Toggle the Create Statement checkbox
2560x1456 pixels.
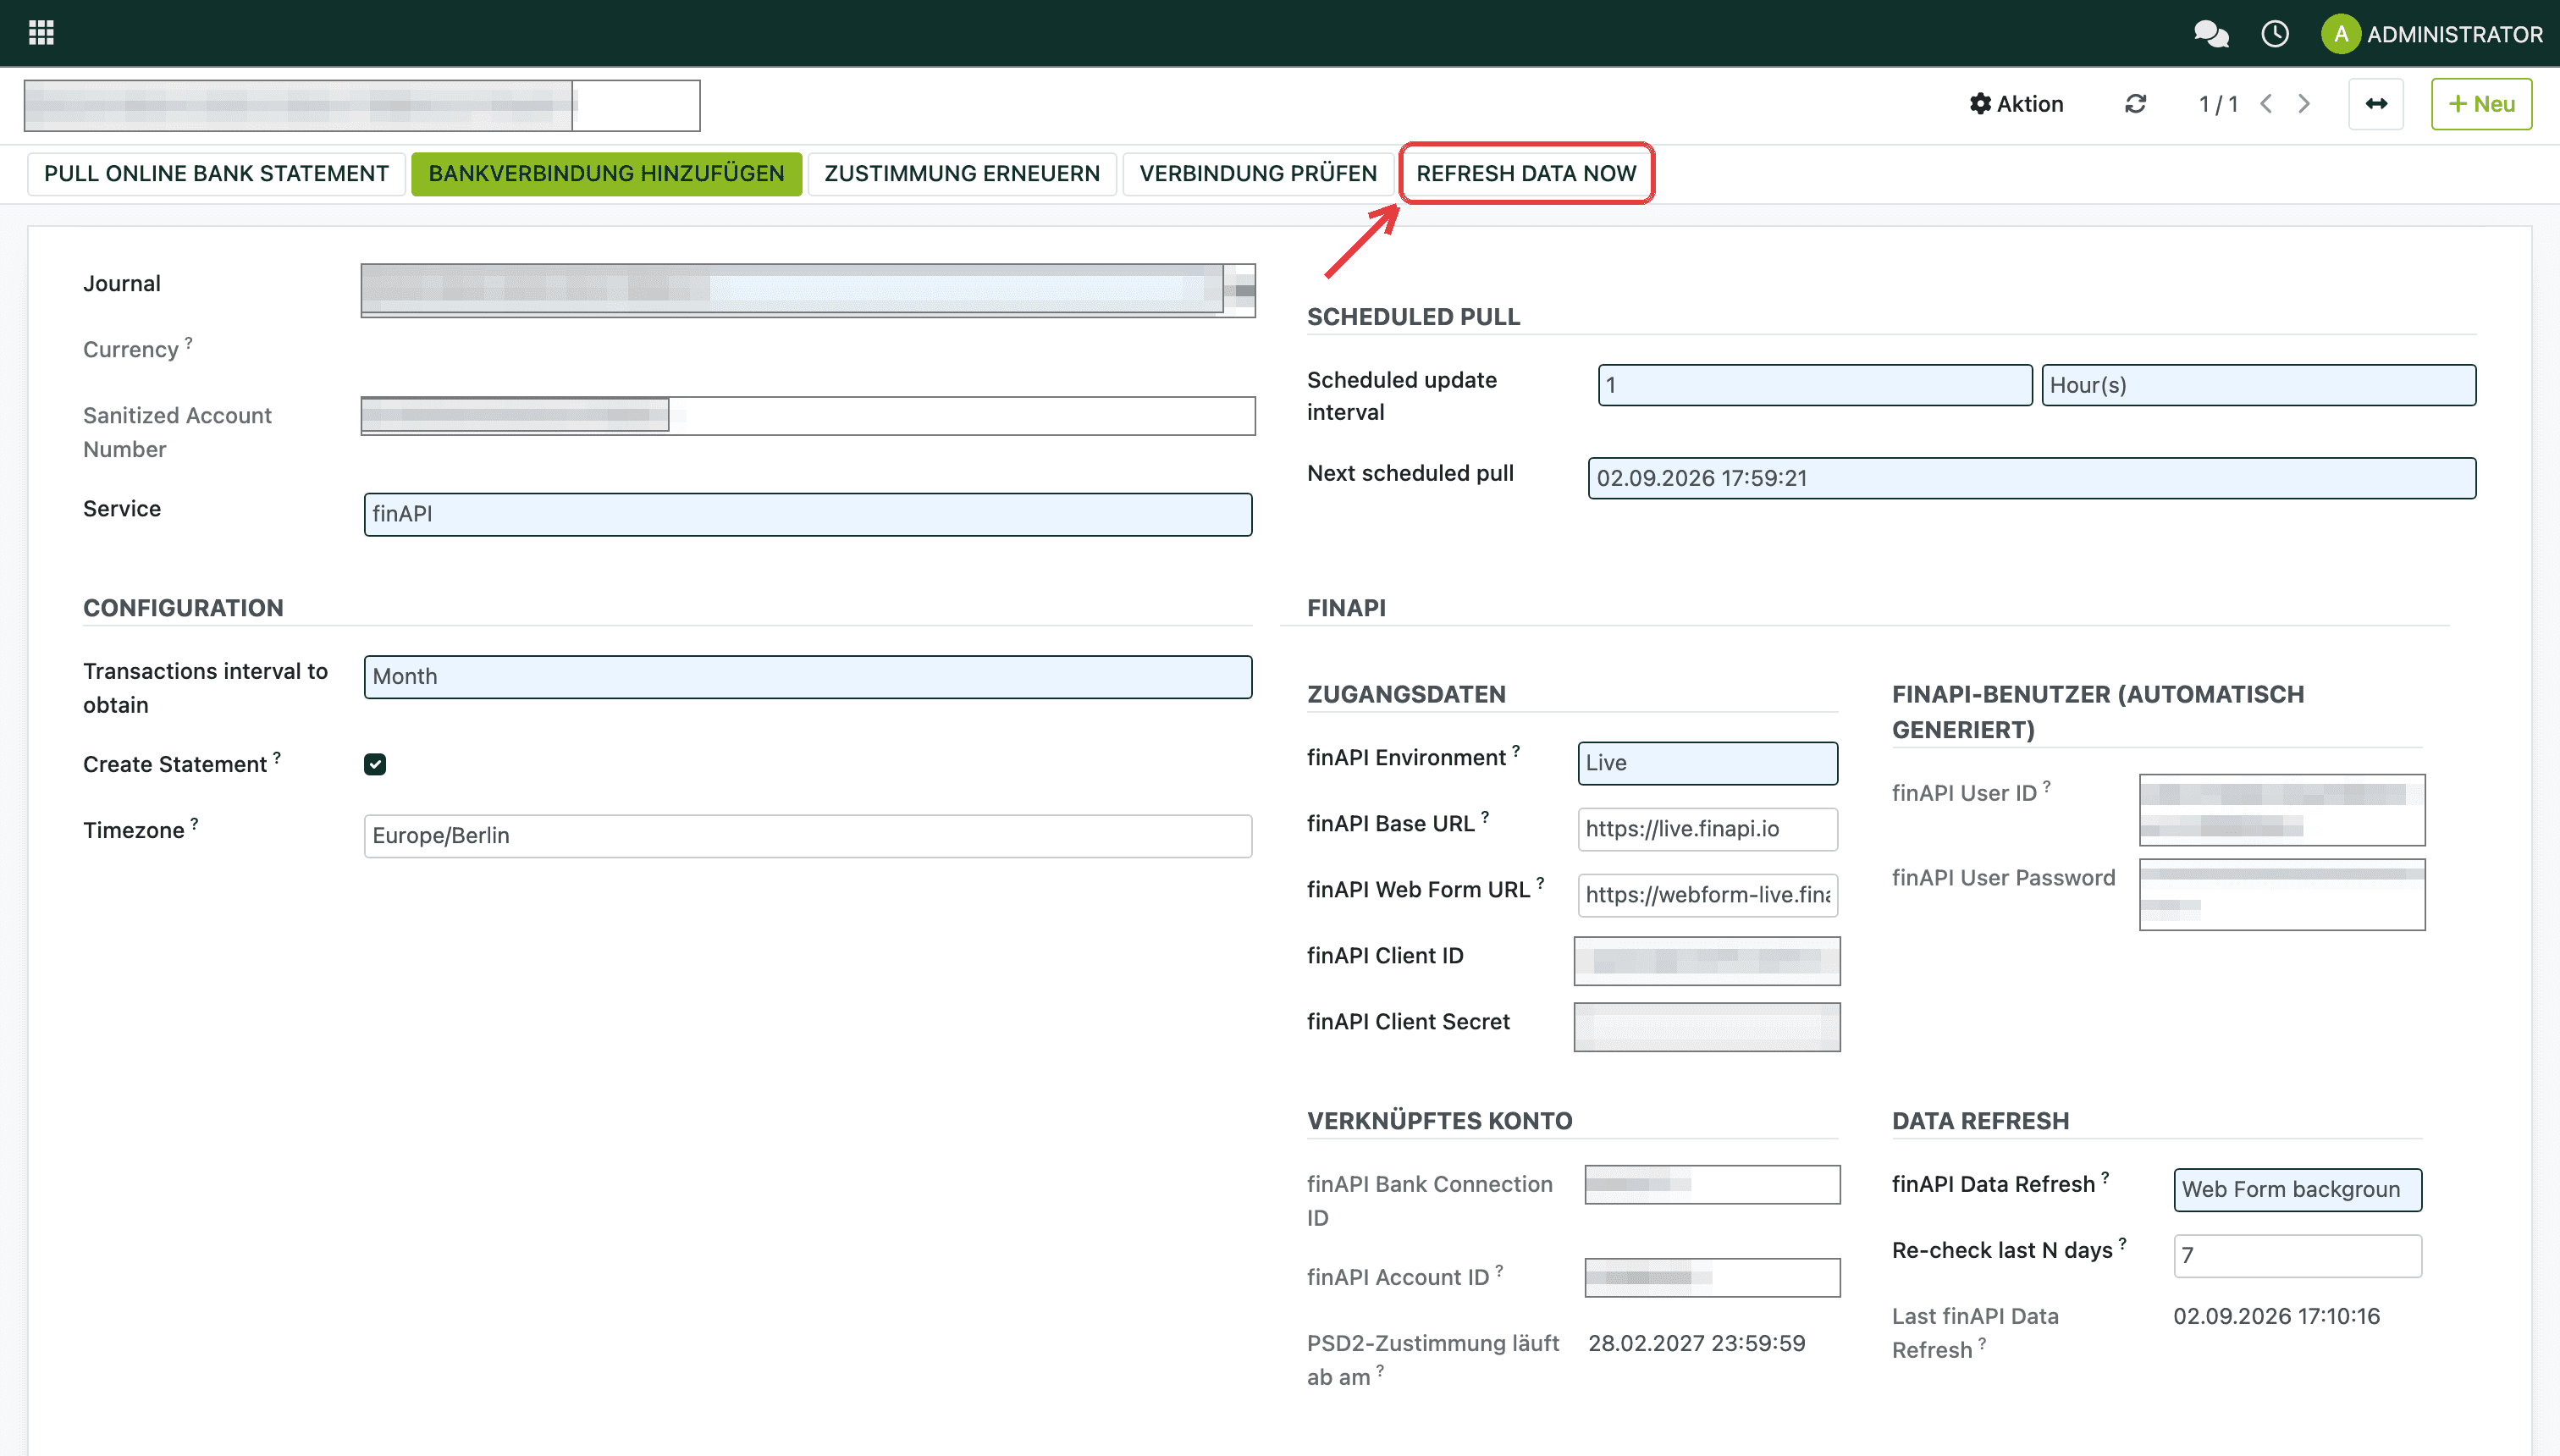pyautogui.click(x=375, y=765)
